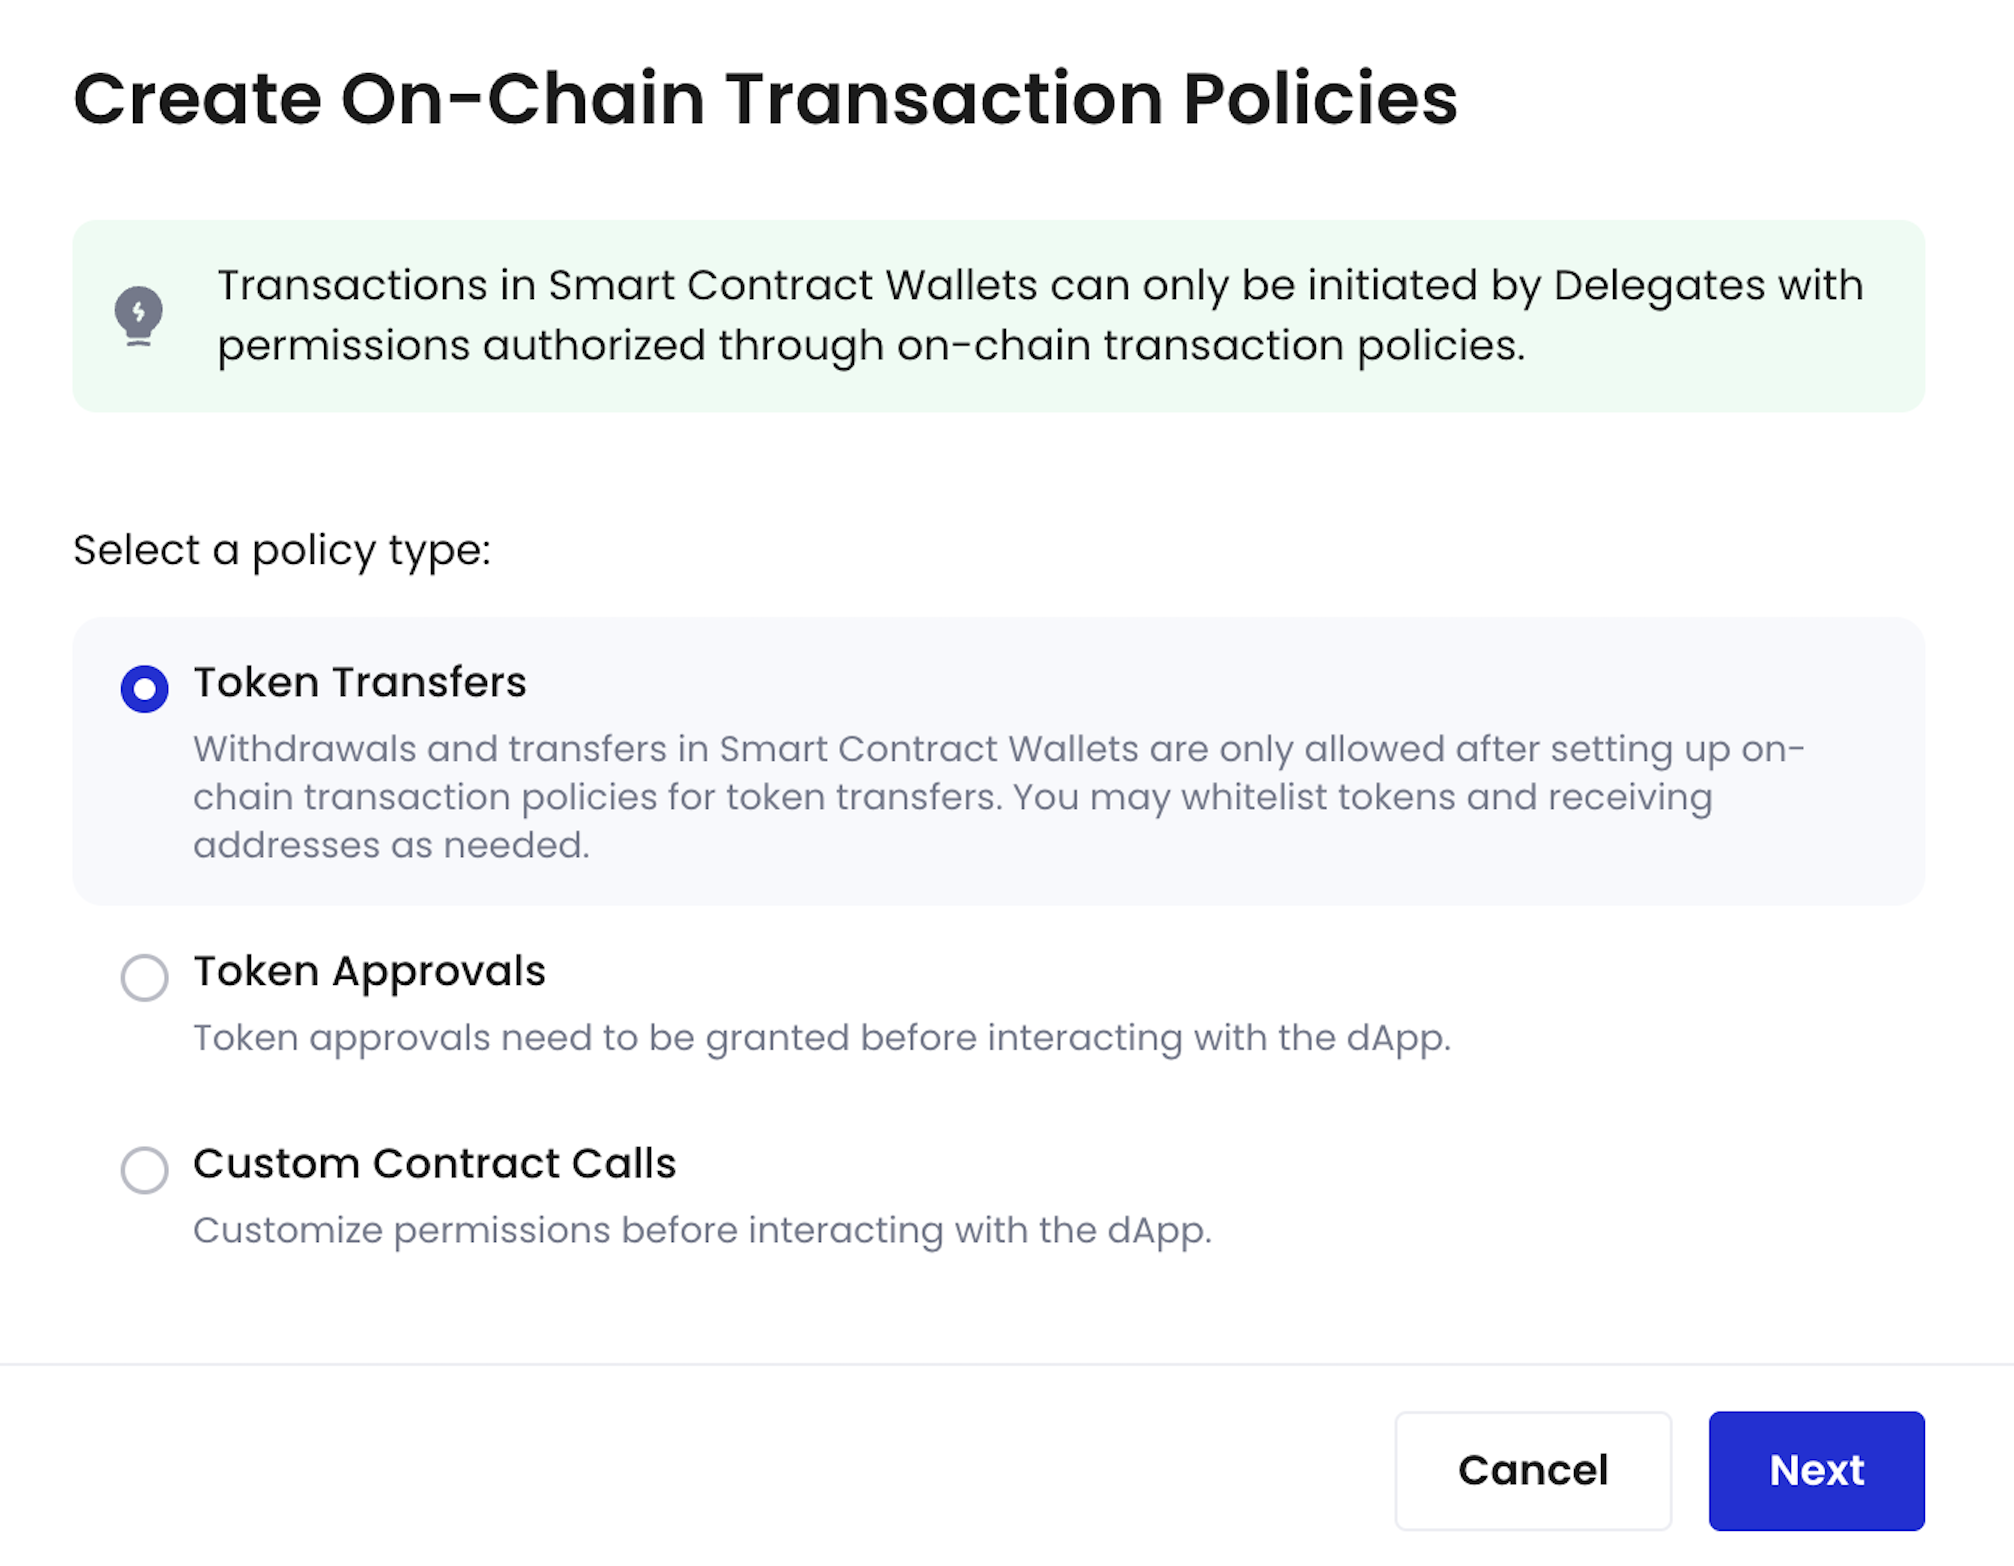Proceed with the Next button
2014x1566 pixels.
(1816, 1470)
